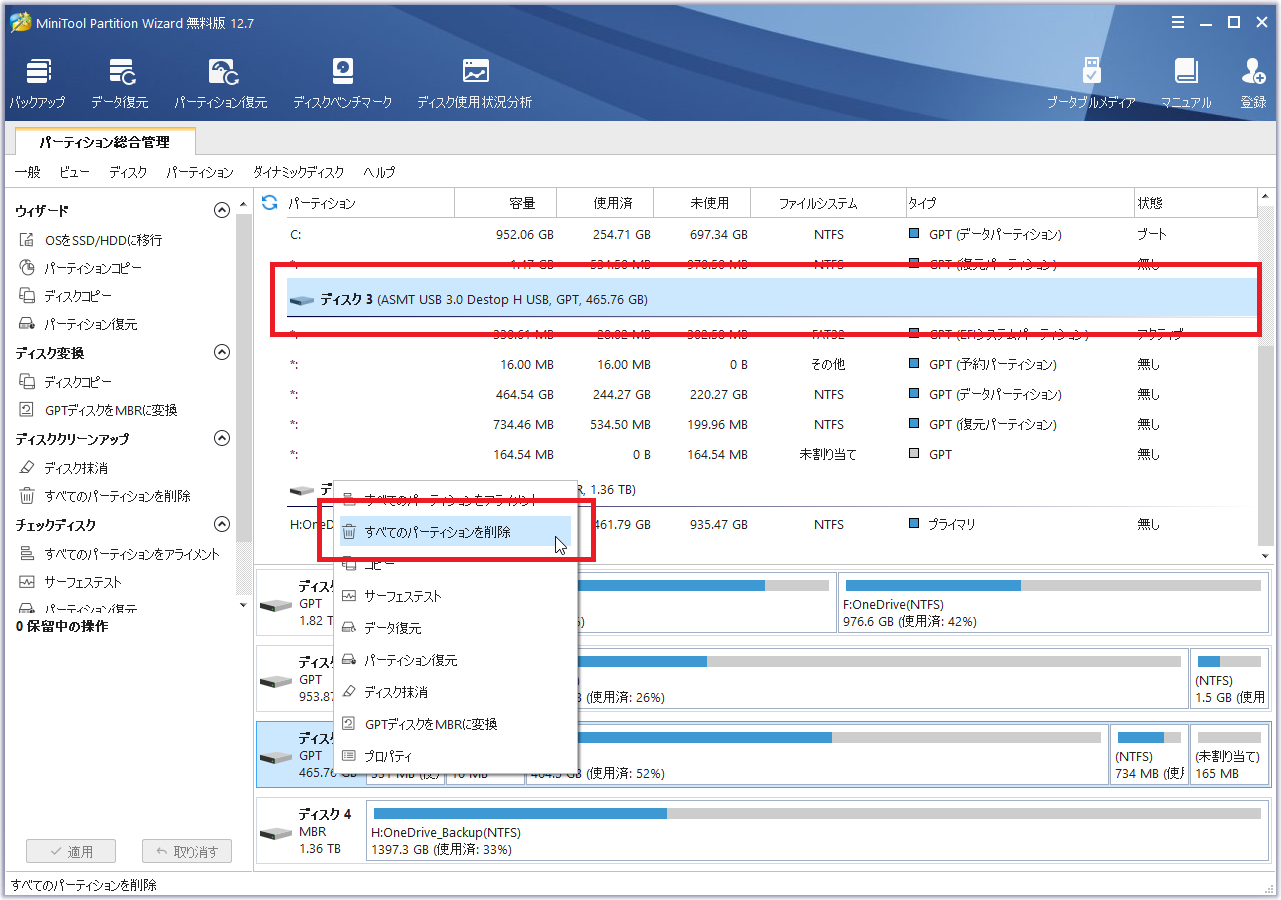Click the 適用 (Apply) button
This screenshot has width=1281, height=900.
(x=71, y=852)
